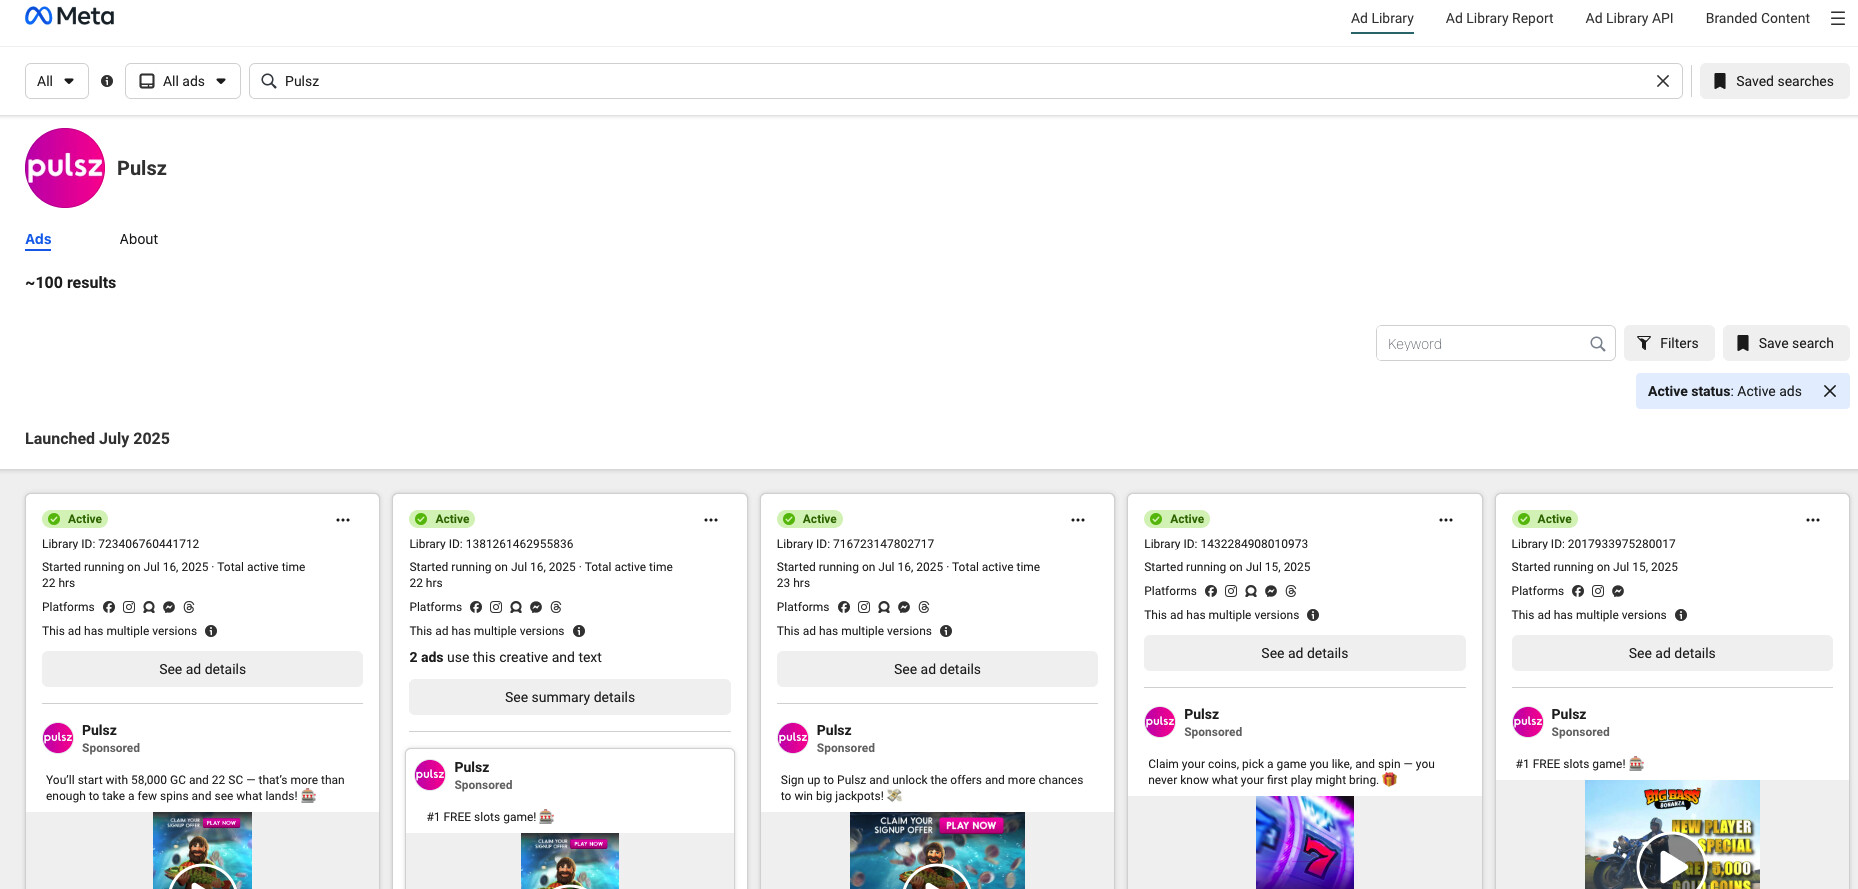Open options menu for ad 1381261462955836
This screenshot has width=1858, height=889.
click(711, 520)
